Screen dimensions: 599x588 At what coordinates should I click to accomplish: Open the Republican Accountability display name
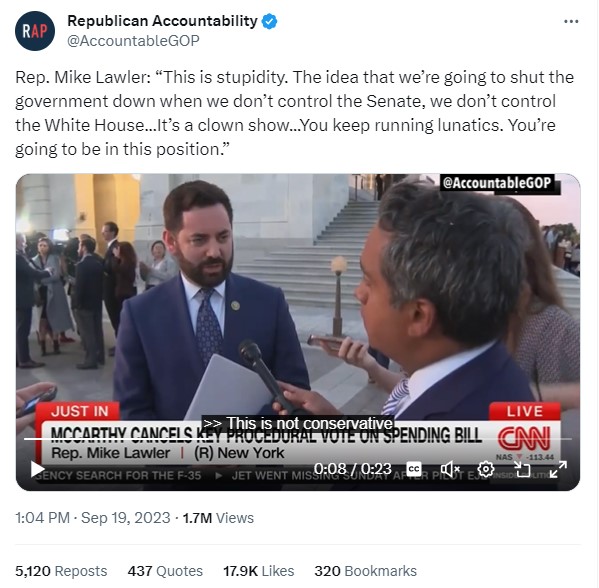(x=162, y=21)
